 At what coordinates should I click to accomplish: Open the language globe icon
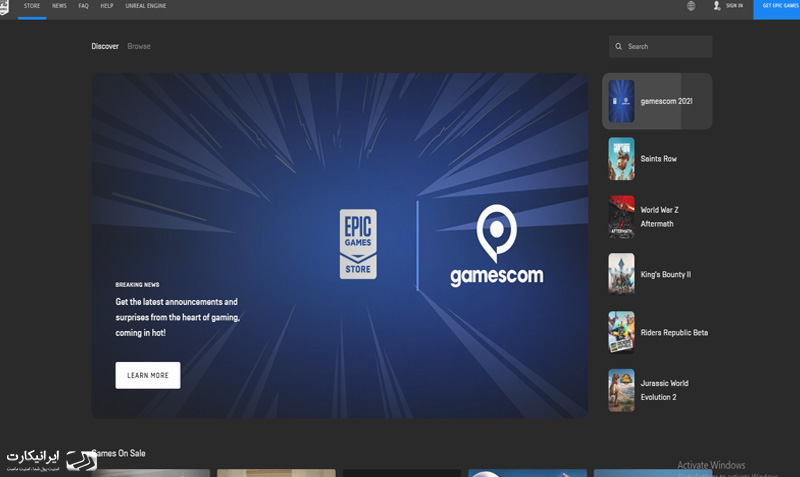[691, 6]
